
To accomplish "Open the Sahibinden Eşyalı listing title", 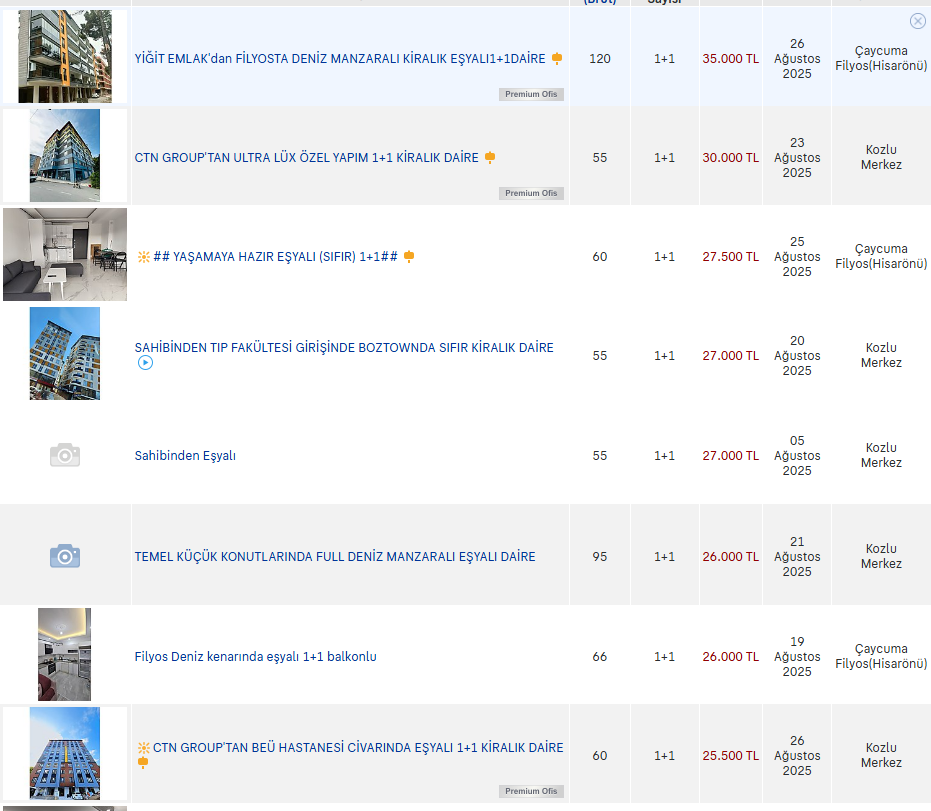I will (x=185, y=456).
